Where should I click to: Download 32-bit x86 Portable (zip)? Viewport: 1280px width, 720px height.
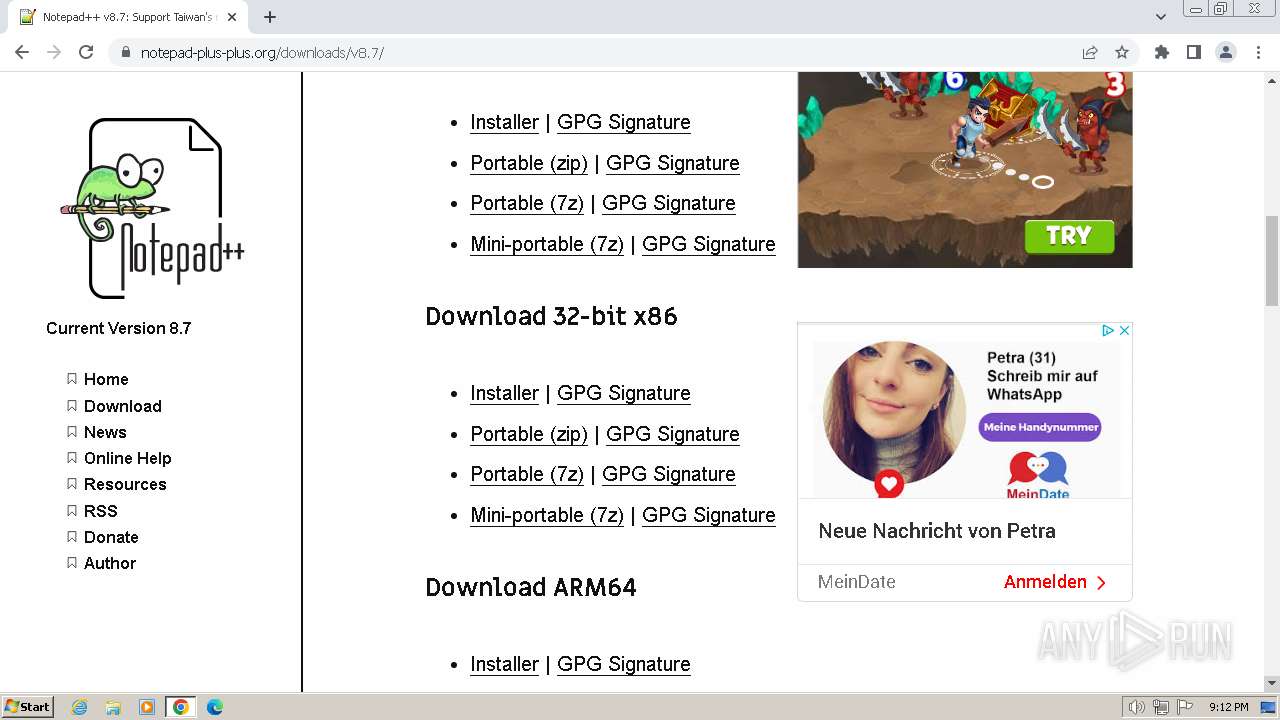click(x=529, y=434)
